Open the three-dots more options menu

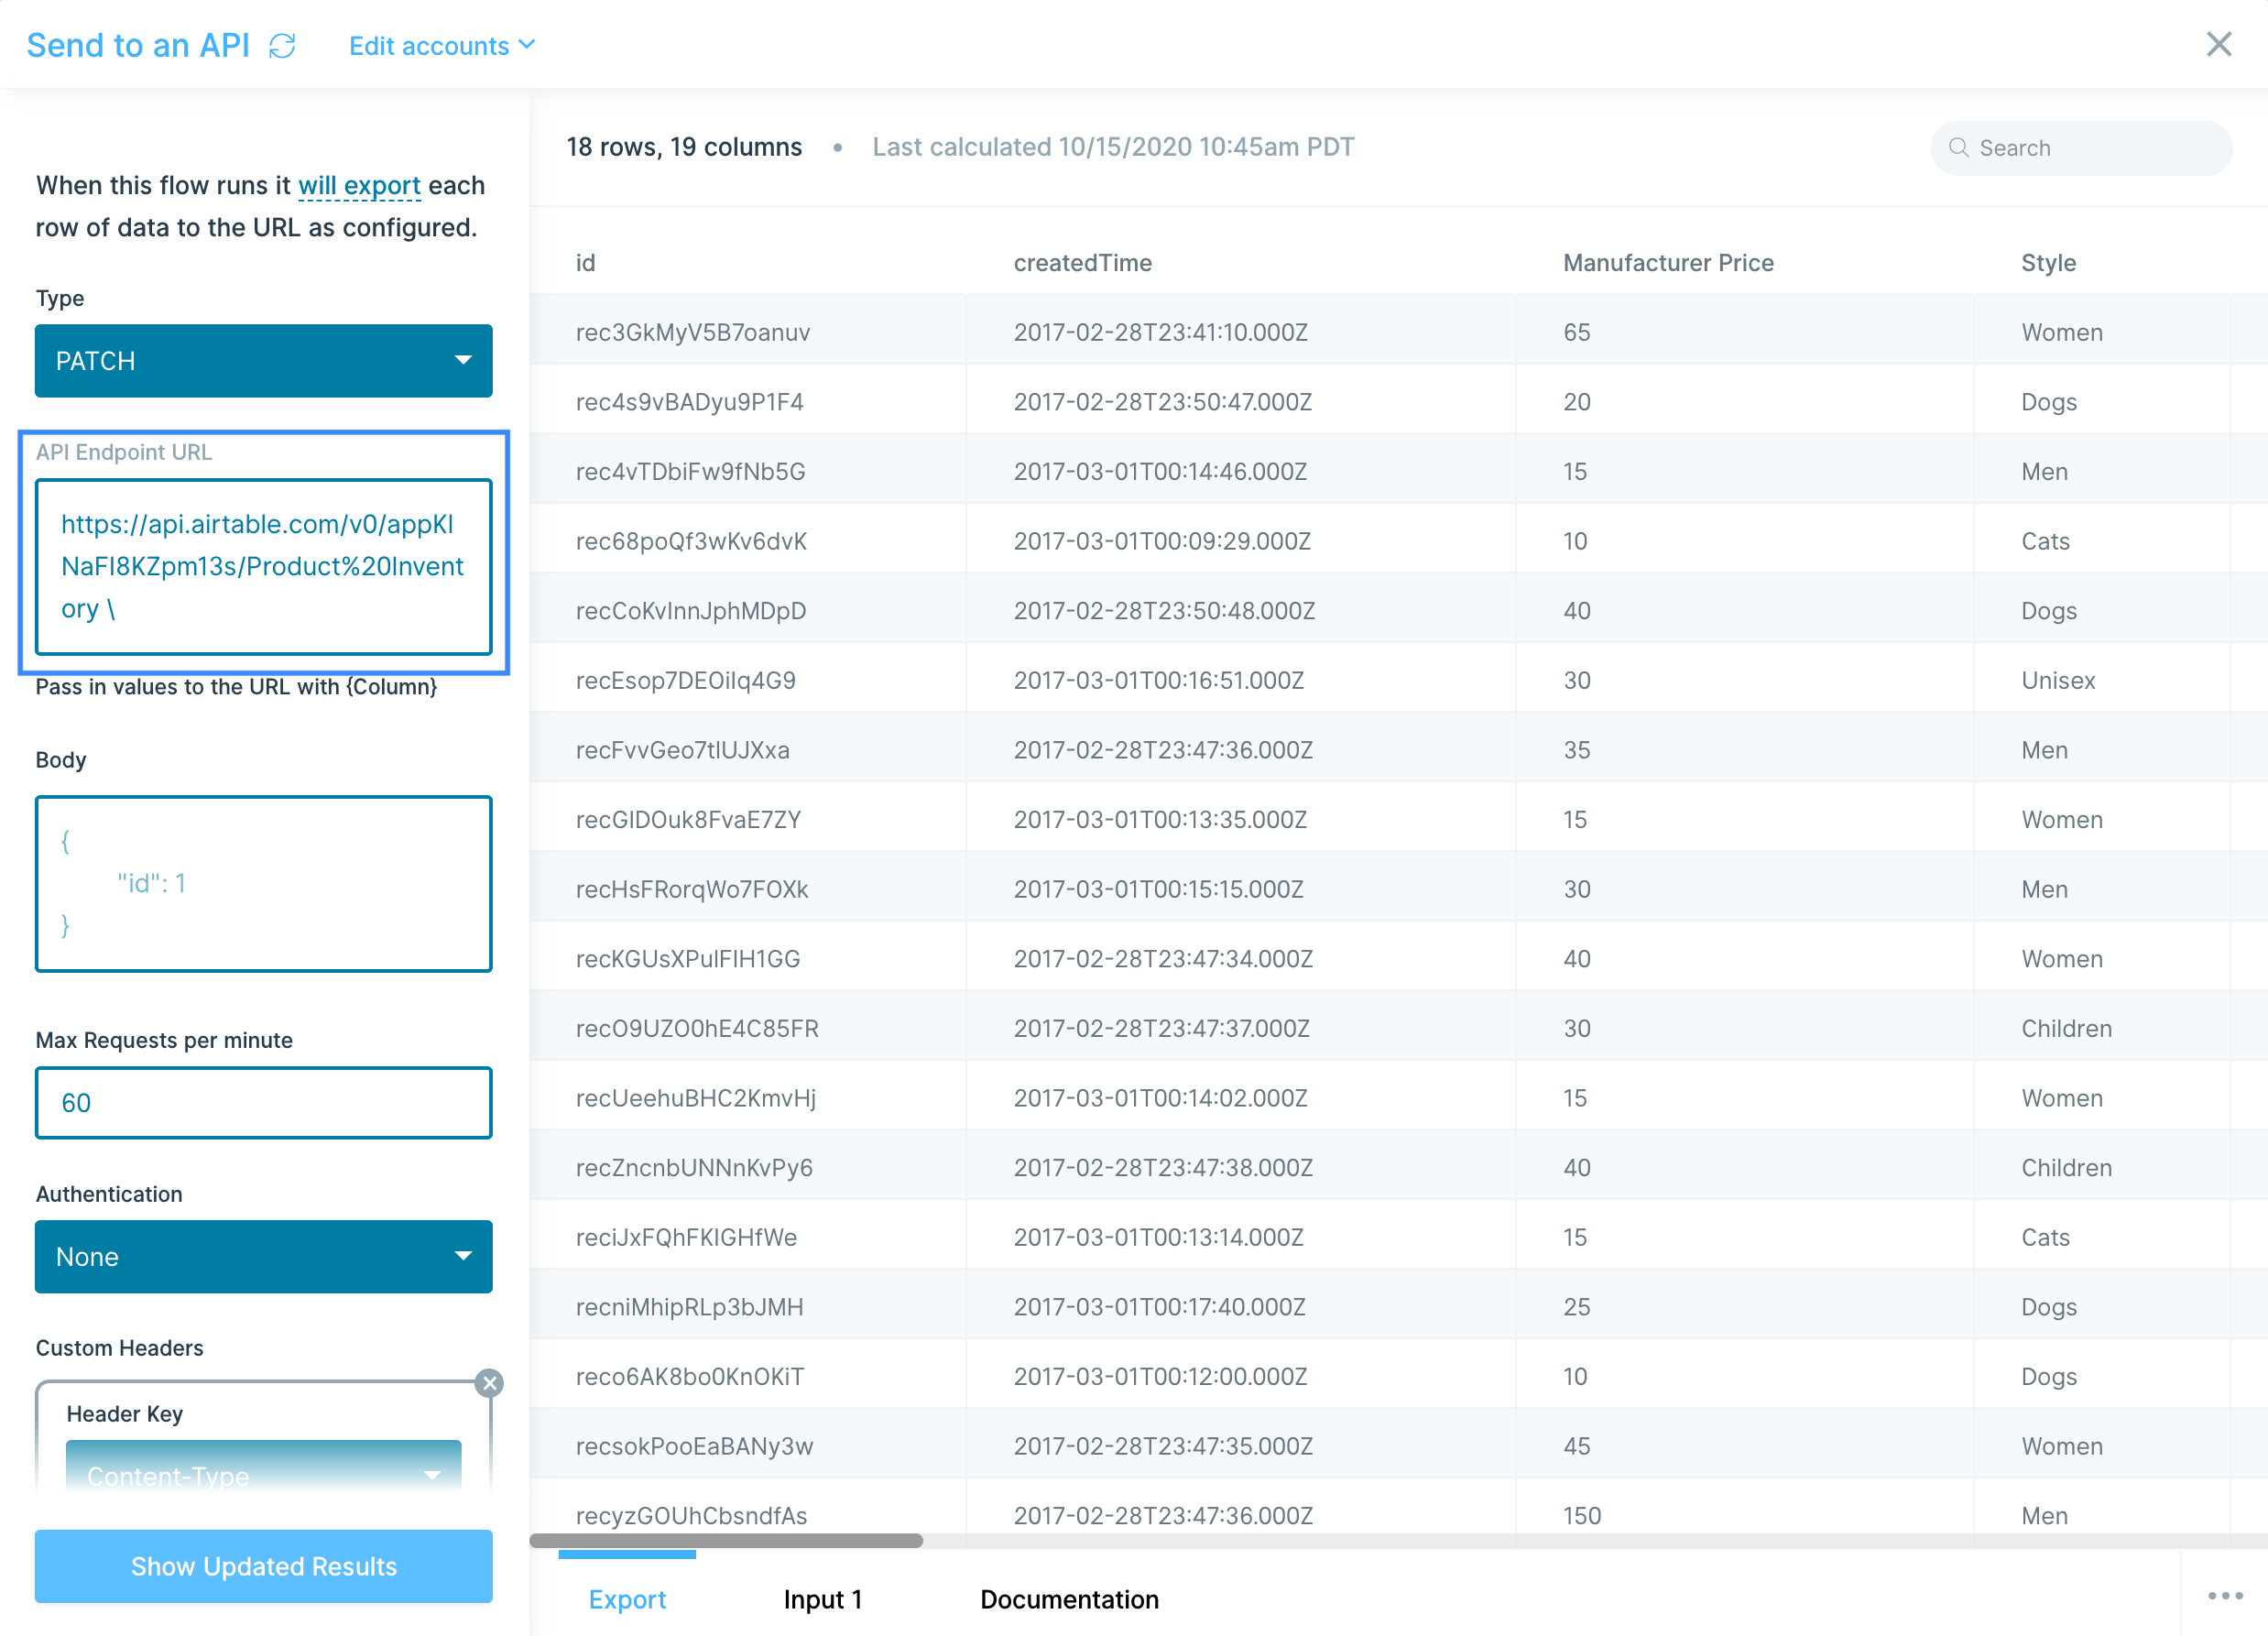coord(2225,1596)
